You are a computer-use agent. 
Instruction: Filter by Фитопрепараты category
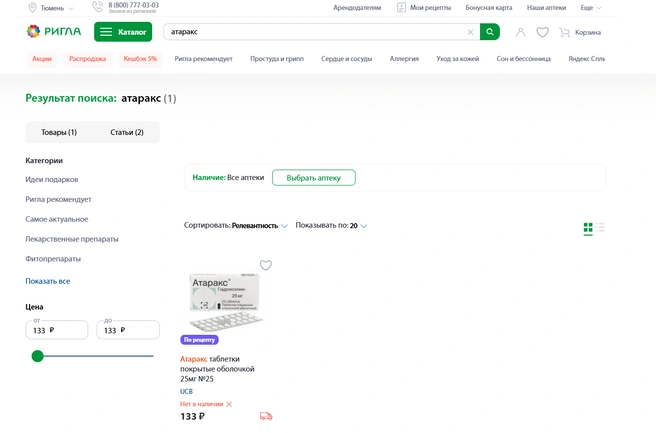tap(53, 259)
